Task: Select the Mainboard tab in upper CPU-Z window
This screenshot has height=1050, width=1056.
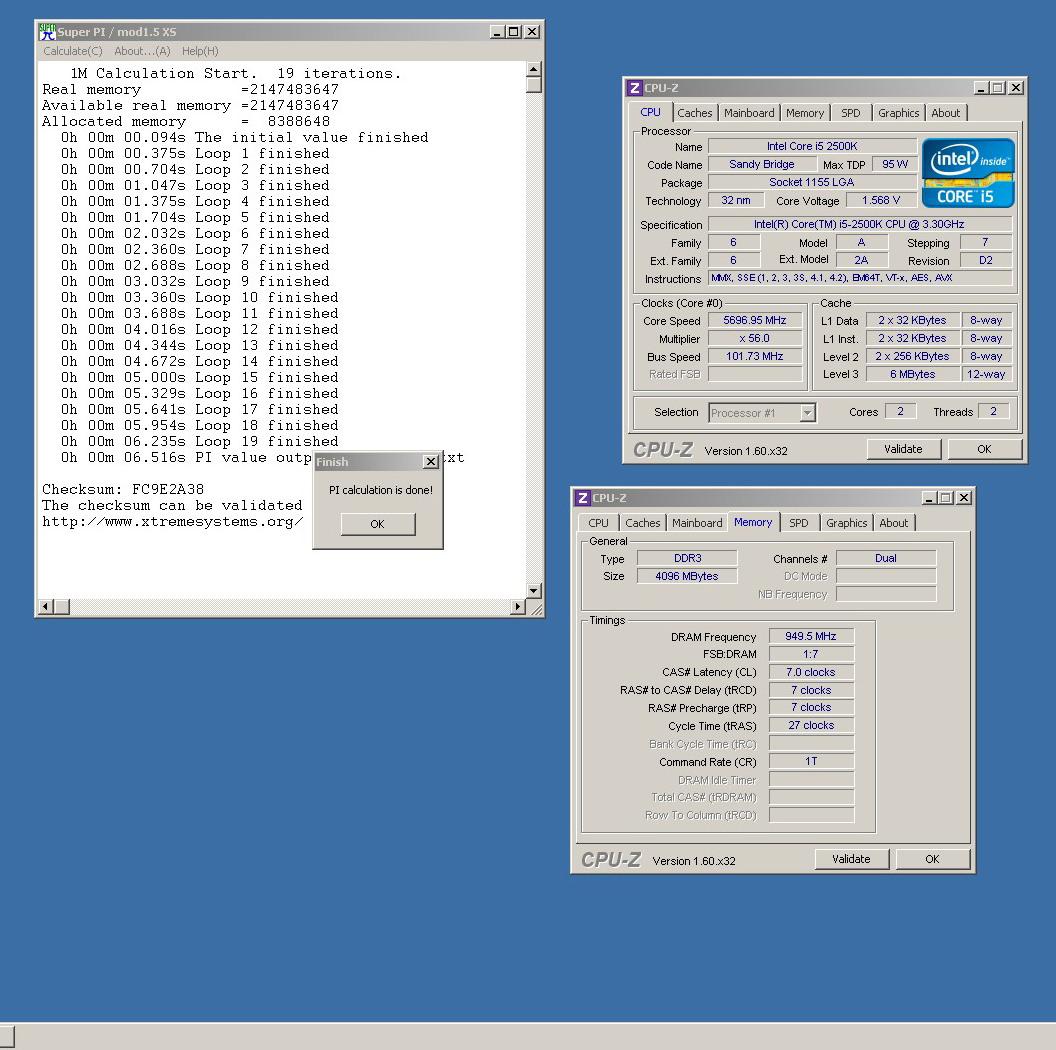Action: [749, 113]
